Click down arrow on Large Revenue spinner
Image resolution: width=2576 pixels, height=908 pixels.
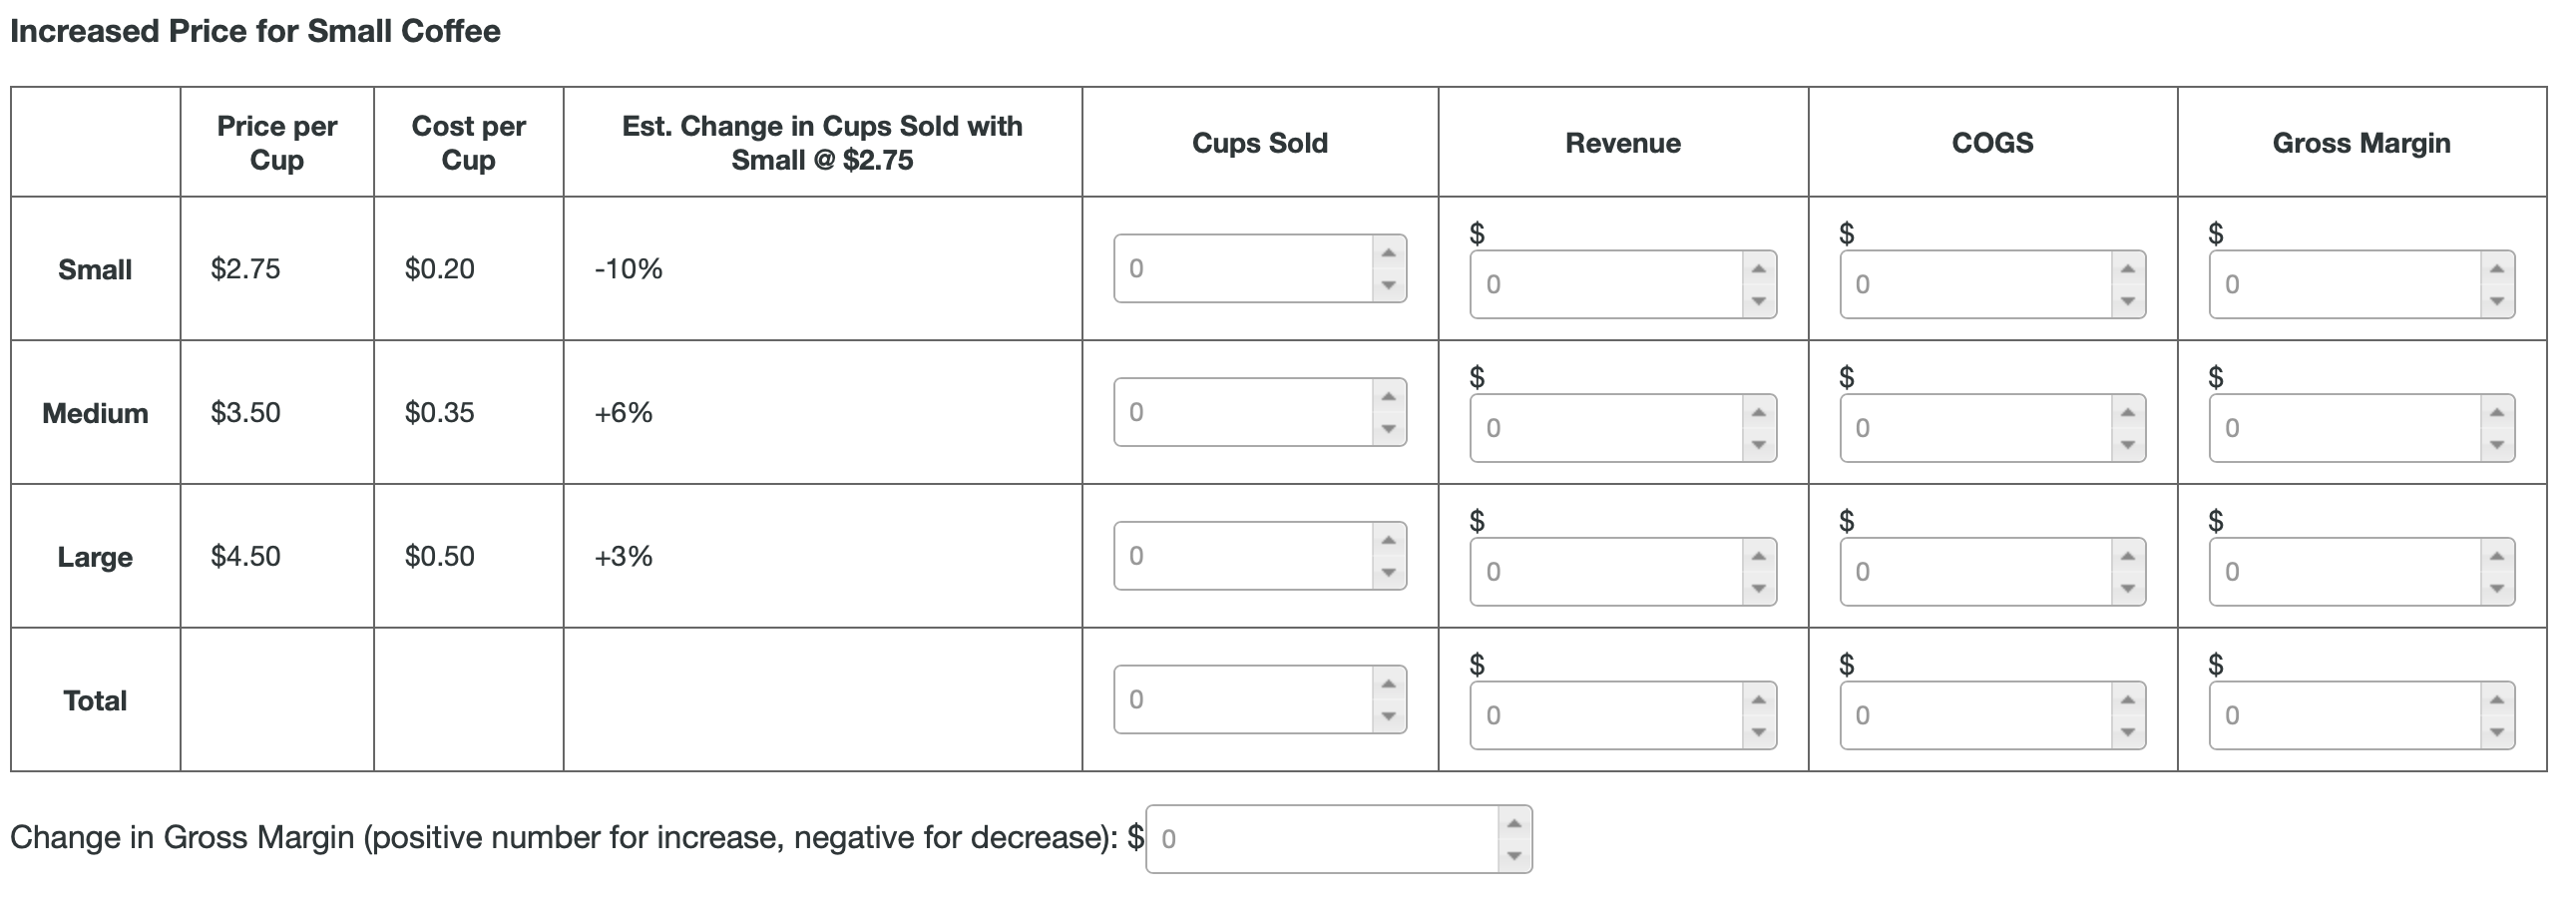pyautogui.click(x=1757, y=589)
